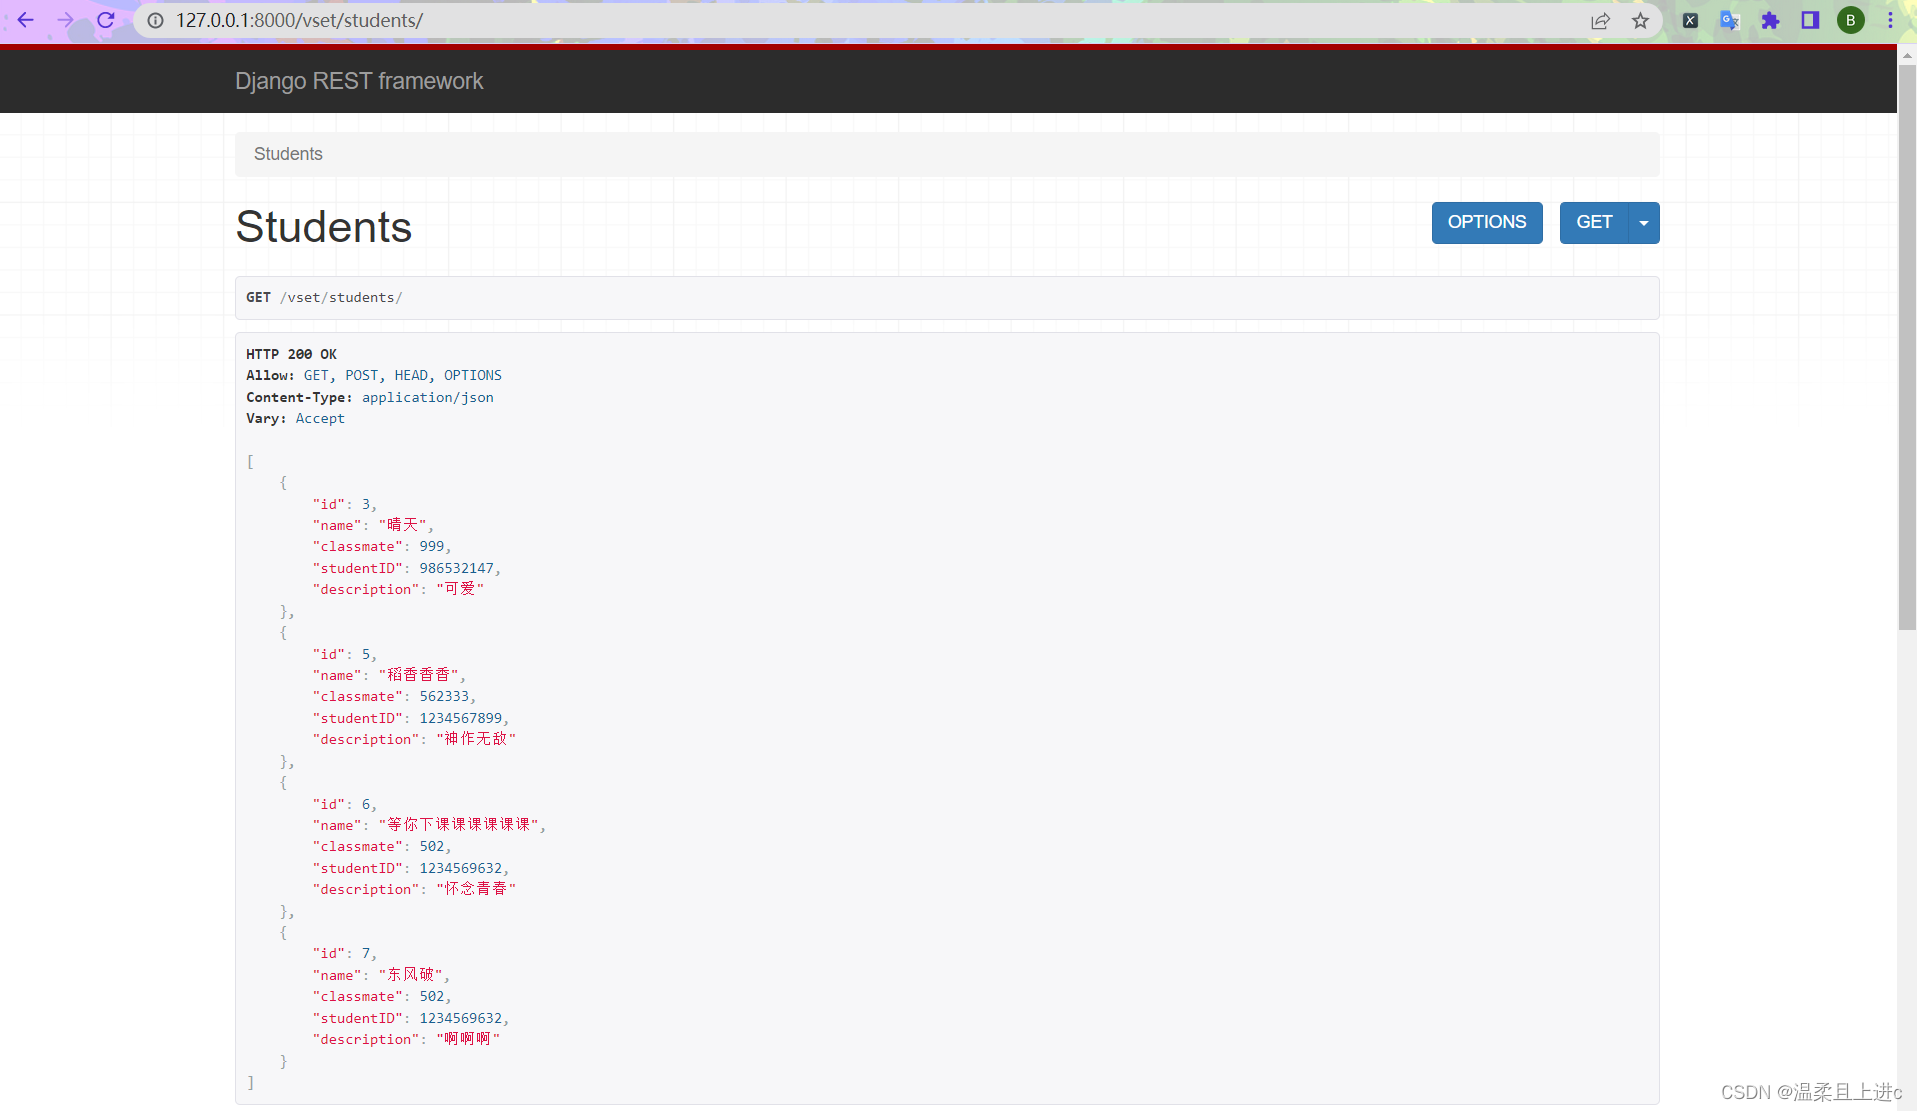Click description value 啊啊啊

(x=468, y=1039)
